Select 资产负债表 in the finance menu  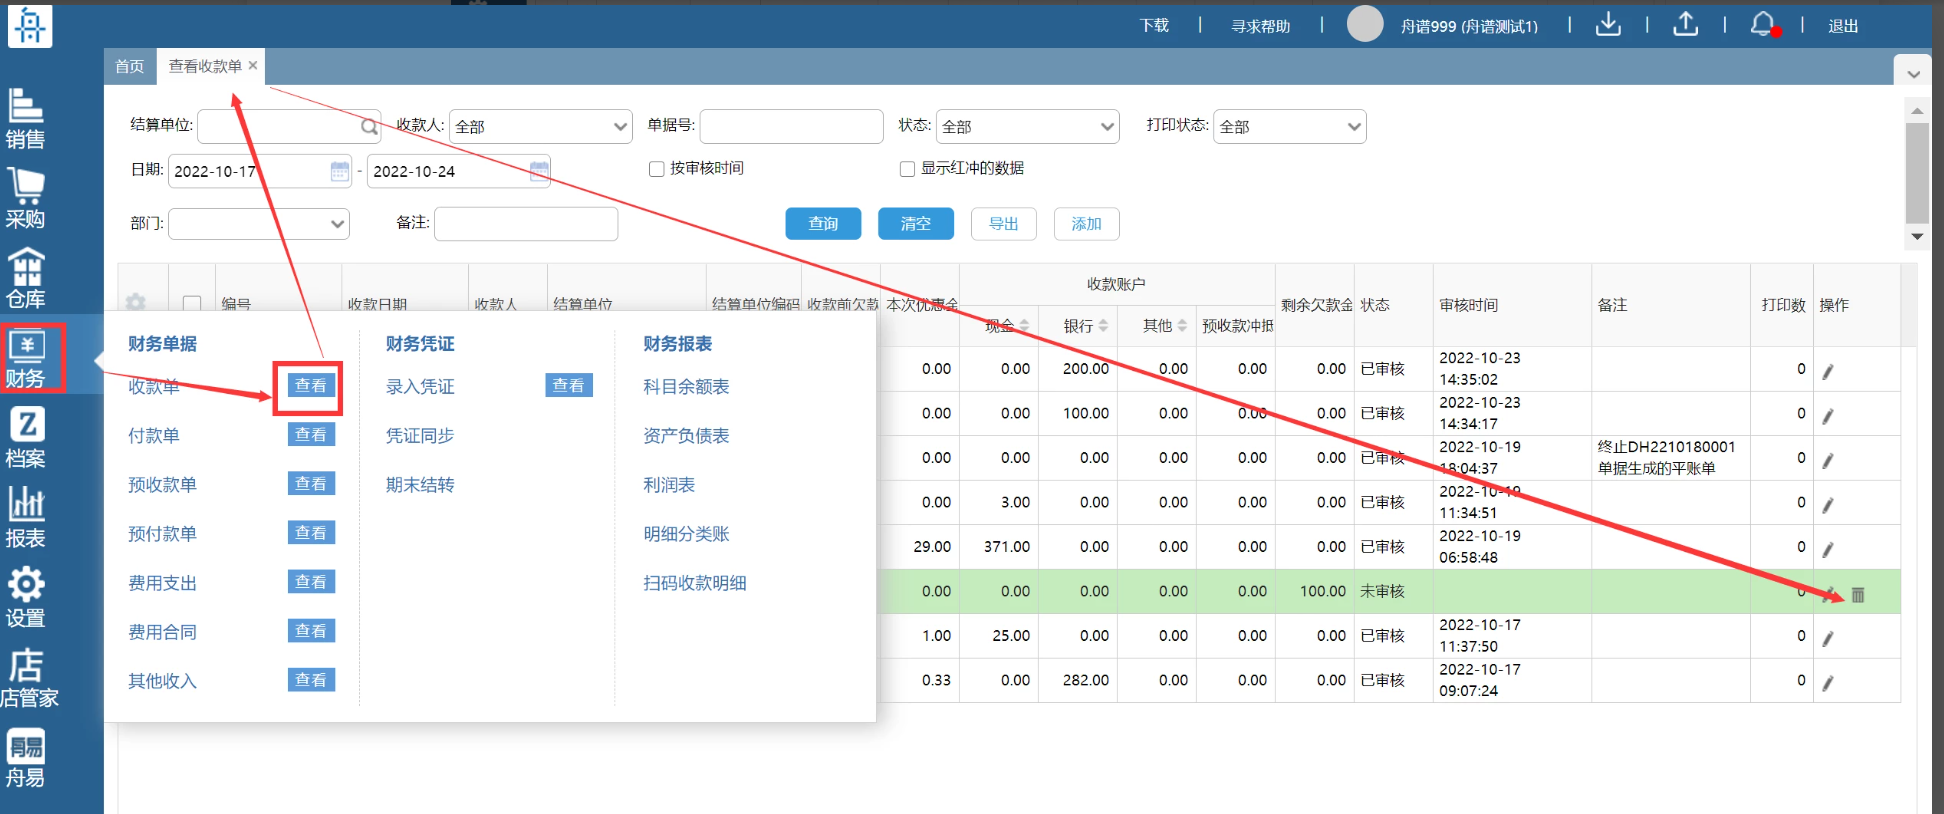[x=686, y=436]
